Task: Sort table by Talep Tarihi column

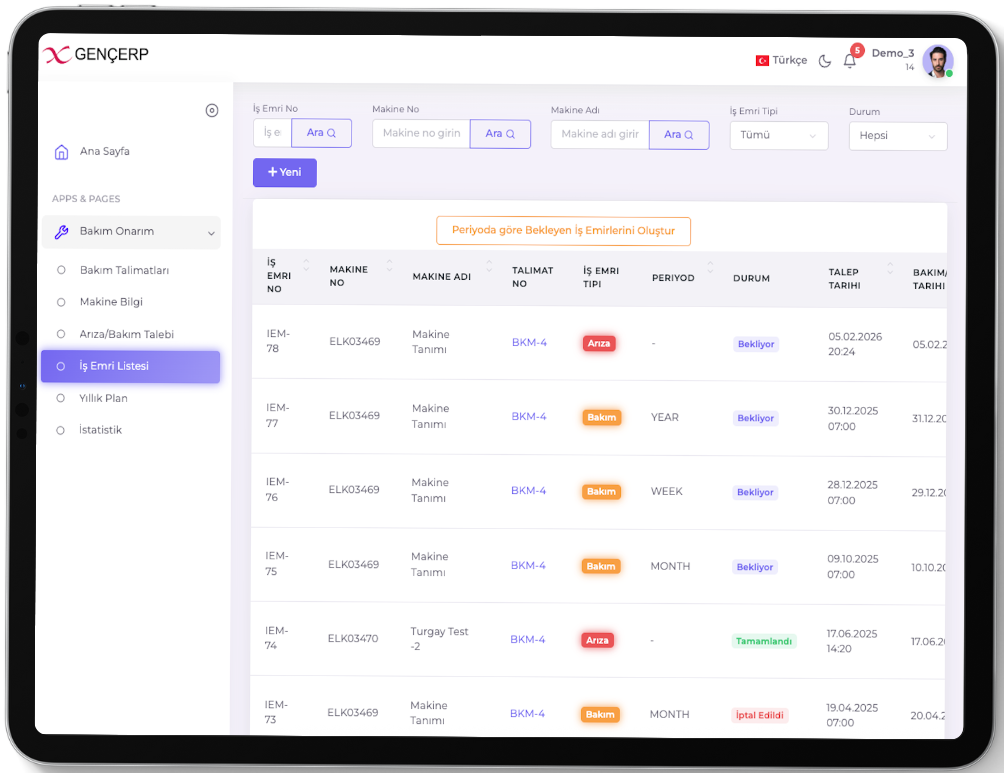Action: click(x=890, y=270)
